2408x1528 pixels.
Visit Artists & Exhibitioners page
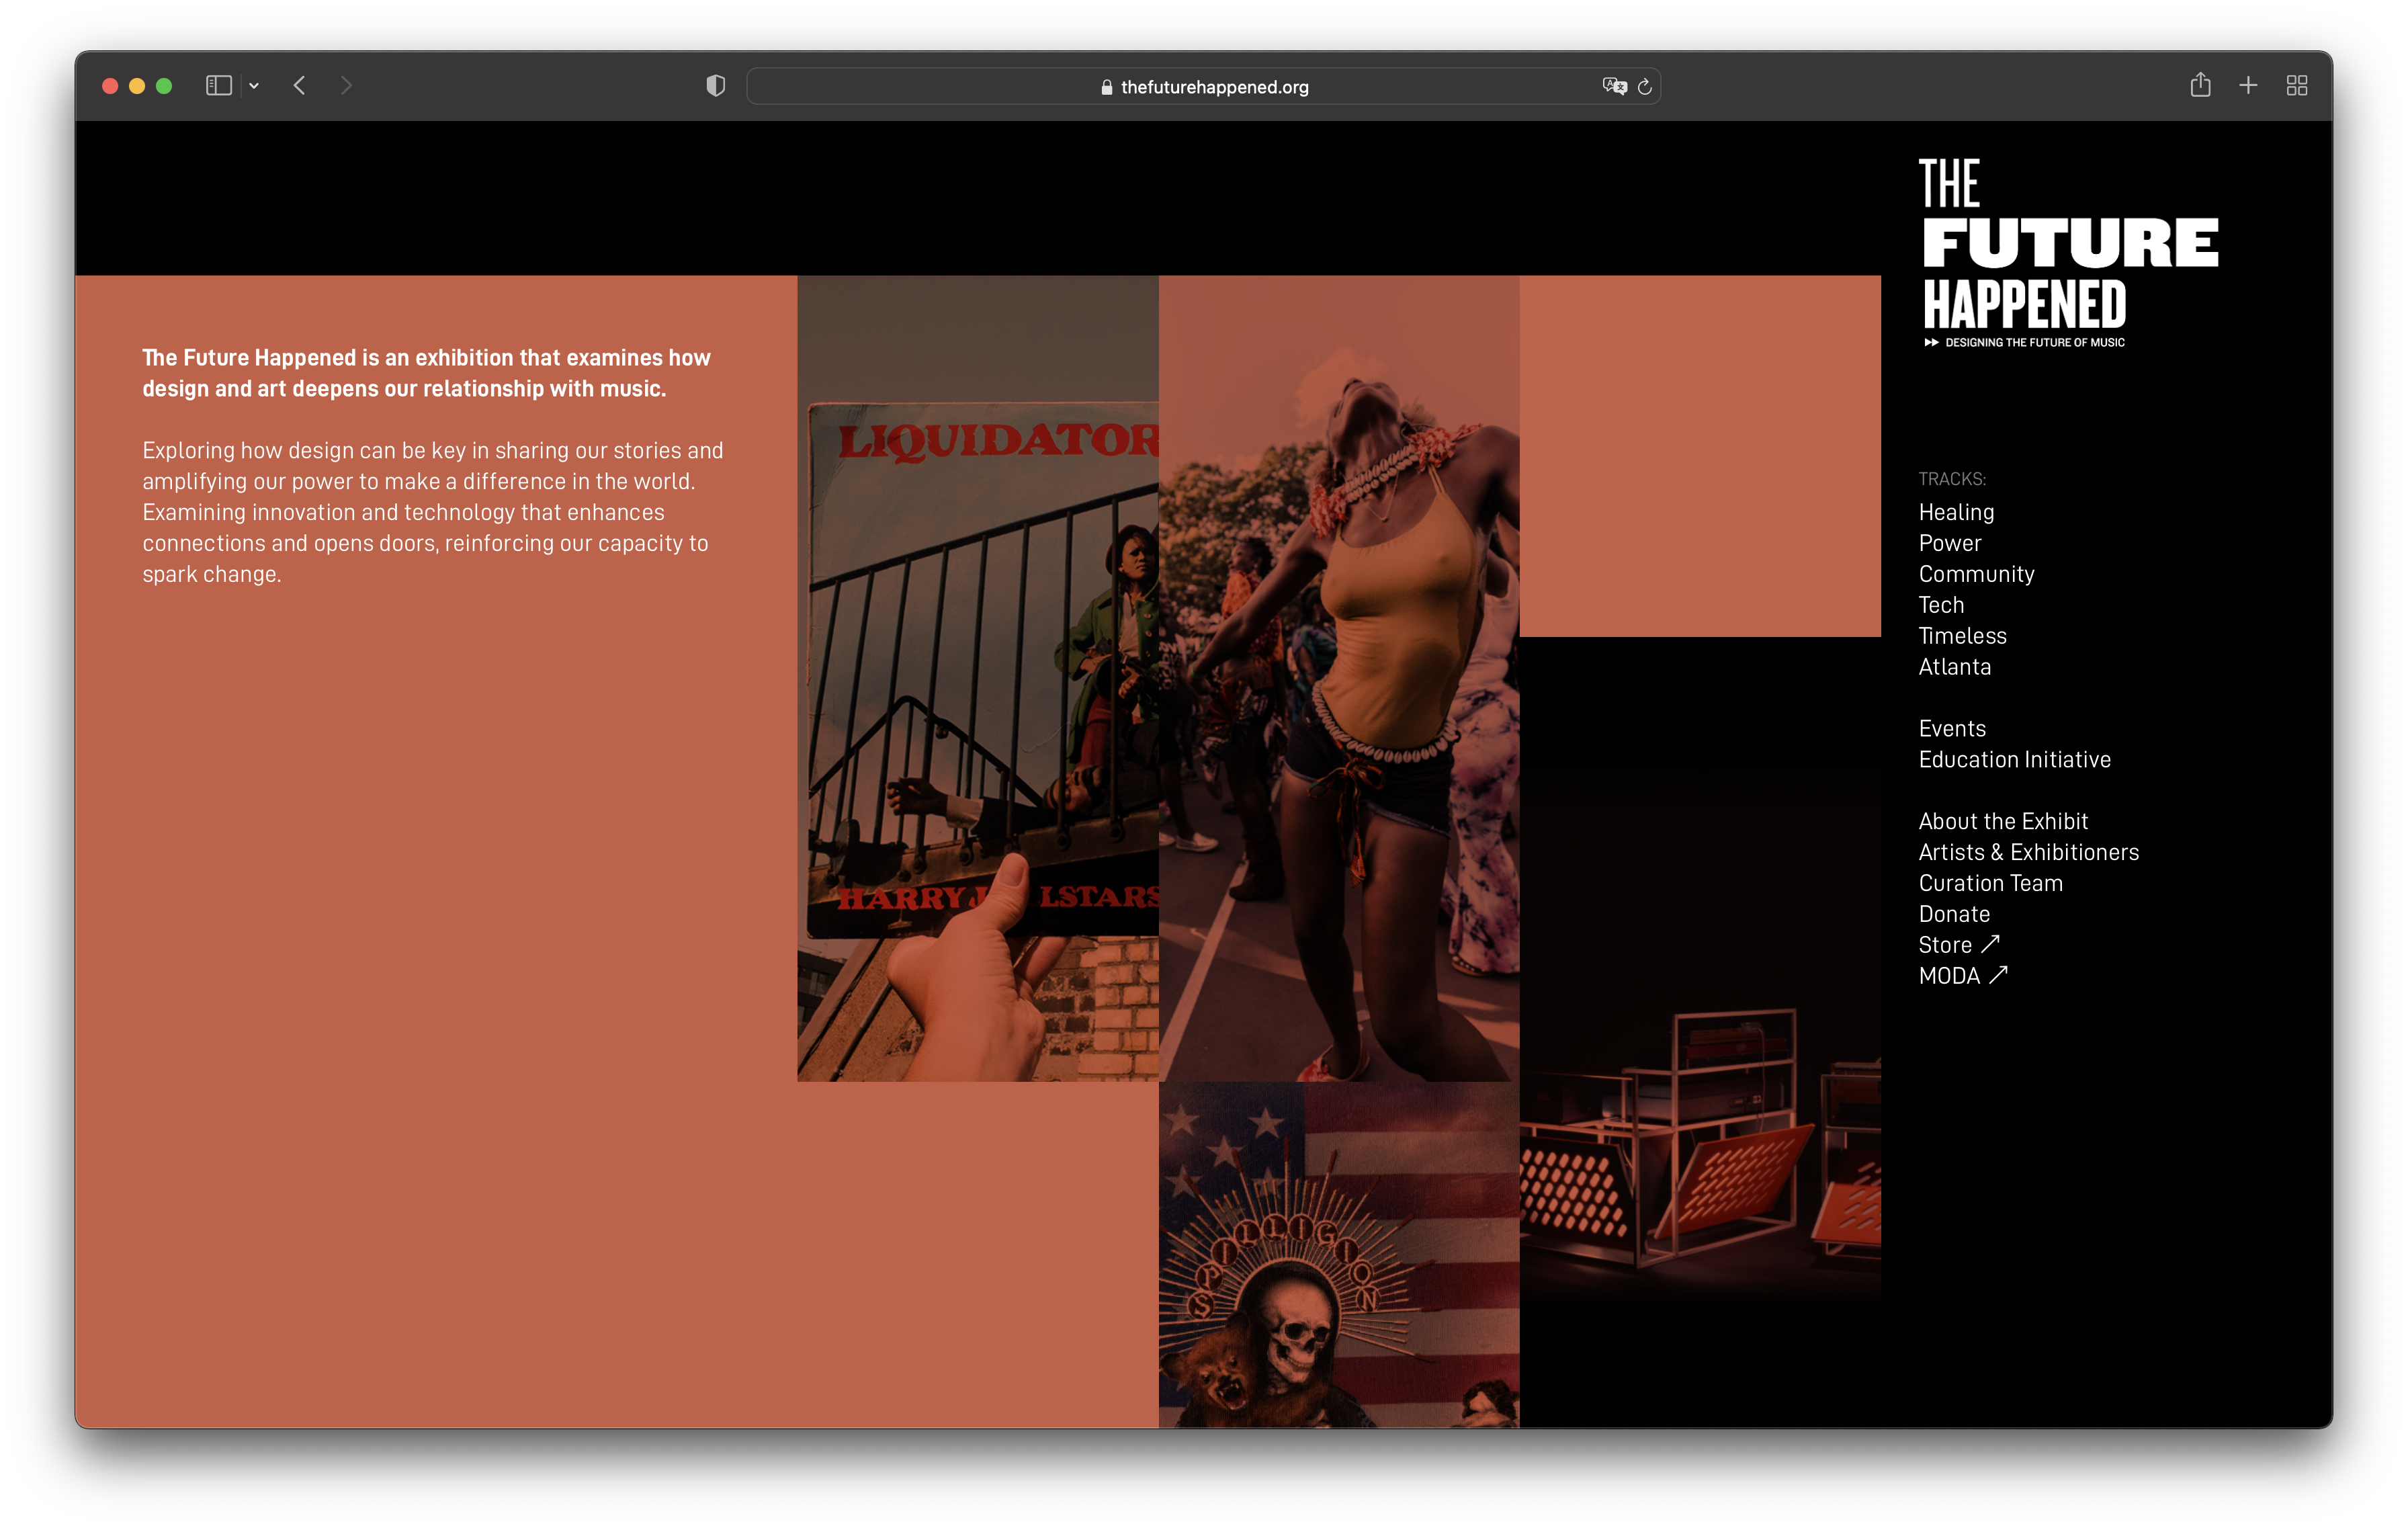pyautogui.click(x=2028, y=853)
